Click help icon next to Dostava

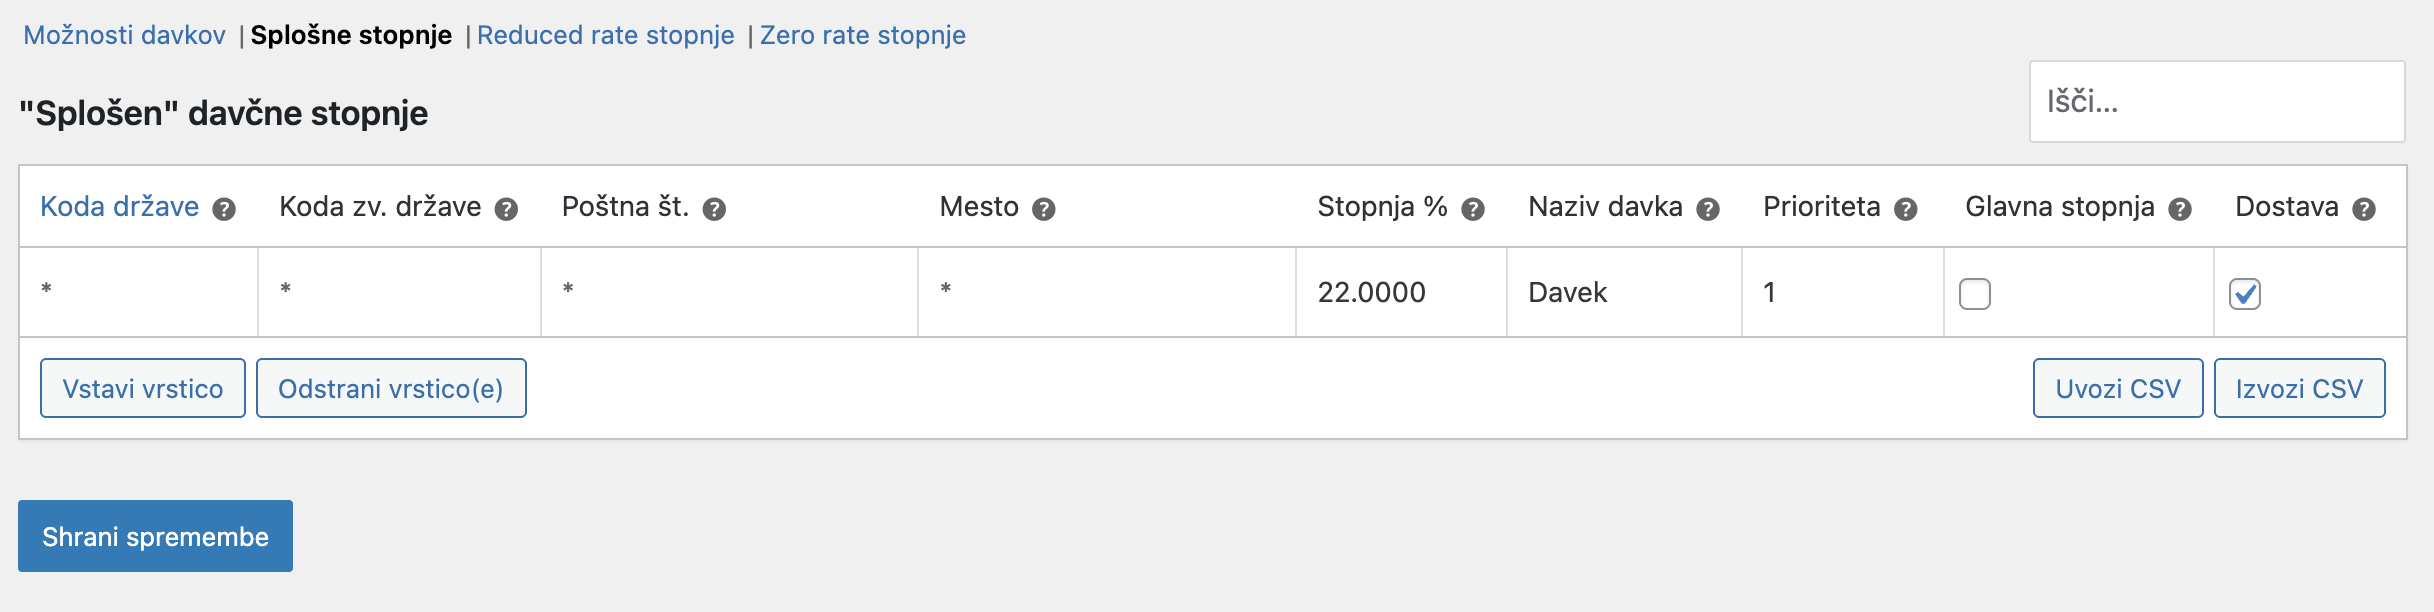click(x=2364, y=209)
